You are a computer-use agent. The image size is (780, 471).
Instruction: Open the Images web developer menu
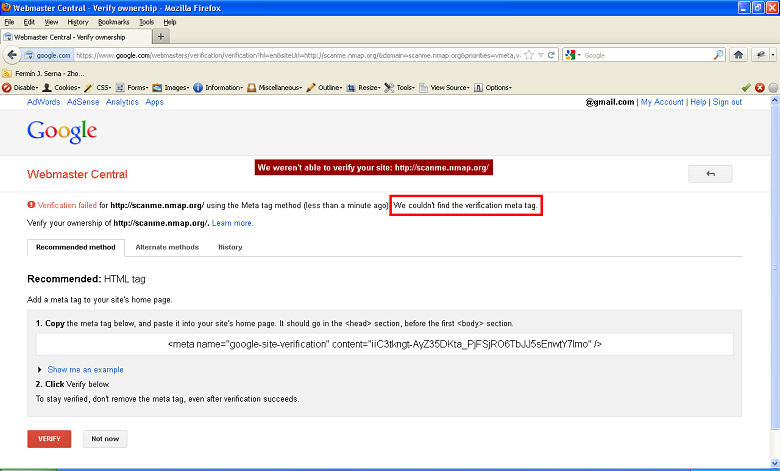coord(171,88)
